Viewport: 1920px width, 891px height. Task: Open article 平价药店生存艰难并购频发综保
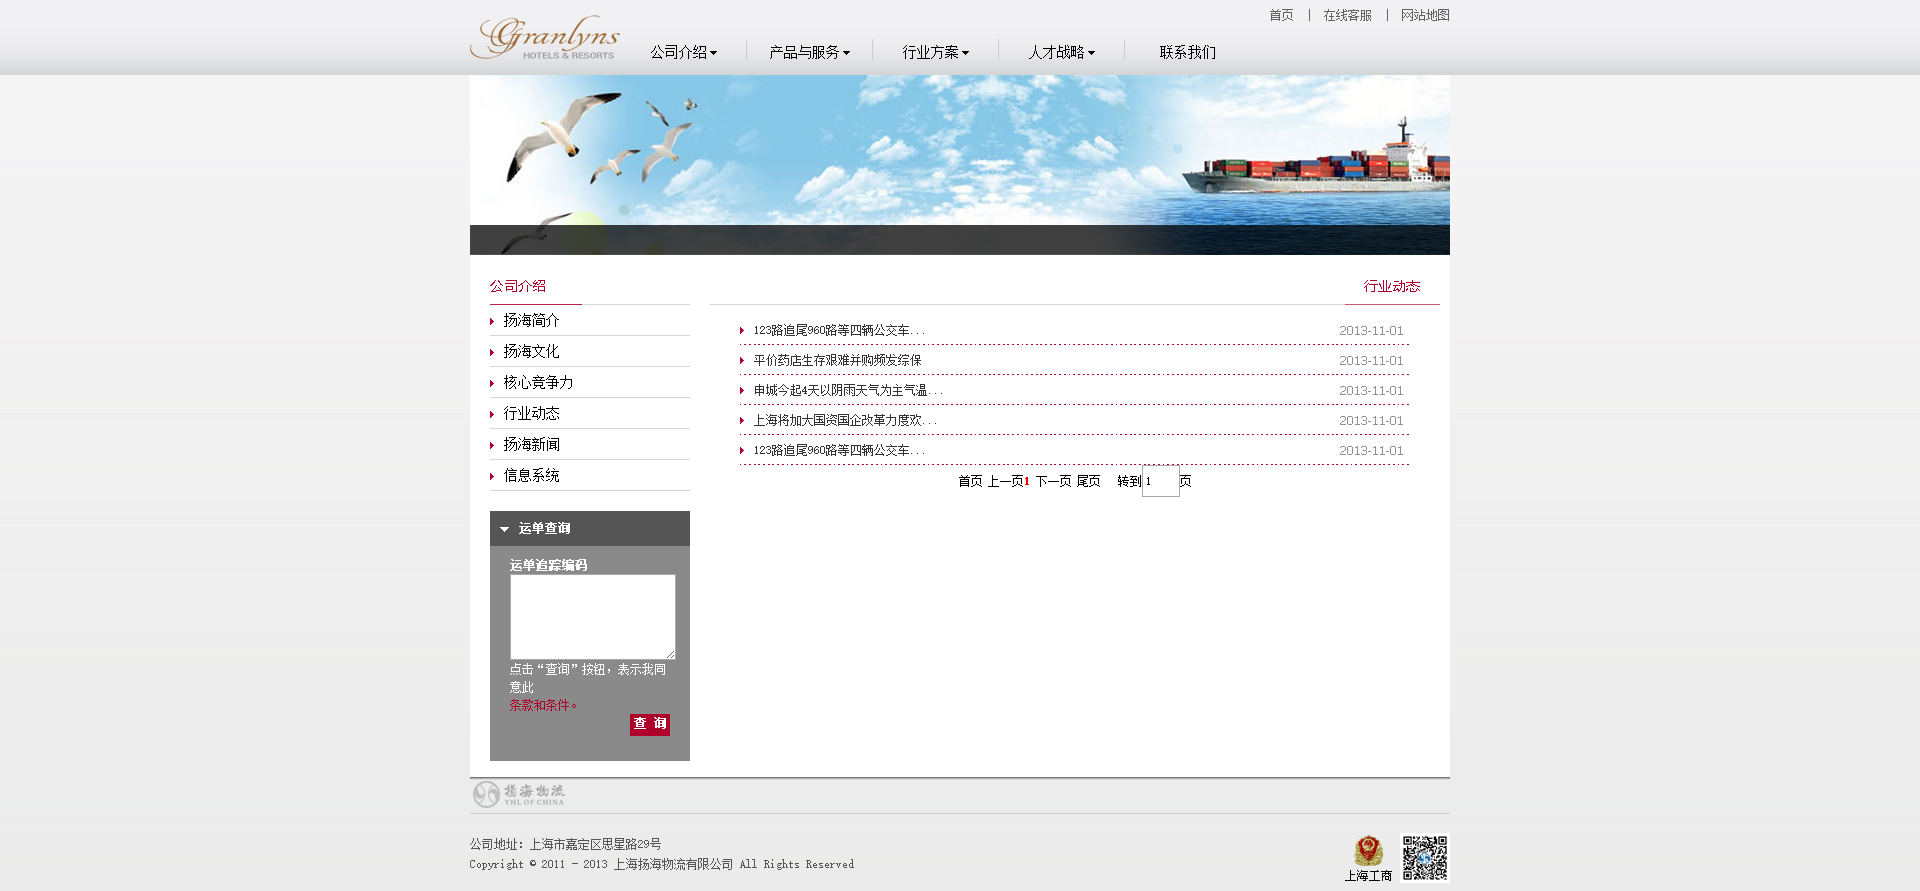pyautogui.click(x=837, y=360)
